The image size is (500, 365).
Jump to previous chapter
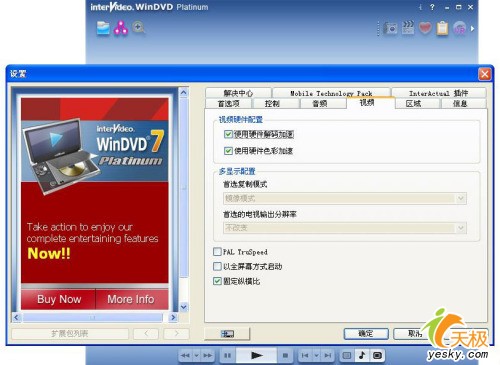[x=305, y=355]
